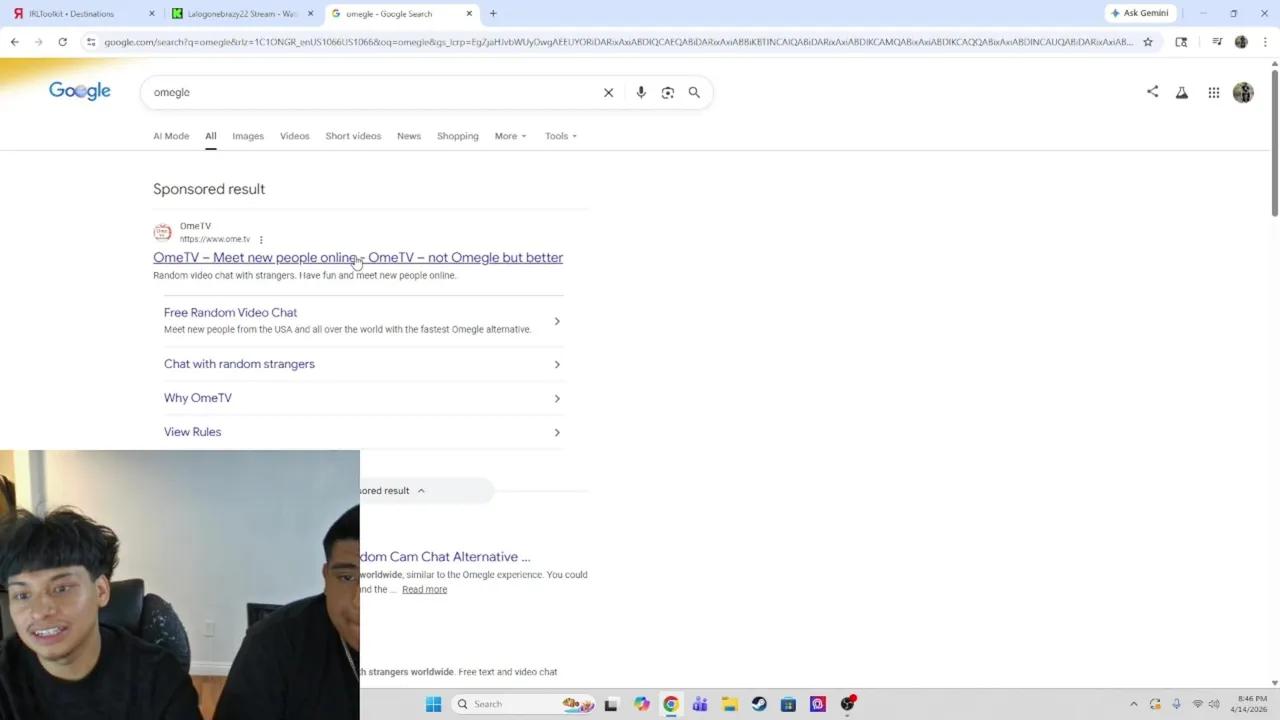This screenshot has width=1280, height=720.
Task: Expand the More dropdown
Action: click(x=510, y=136)
